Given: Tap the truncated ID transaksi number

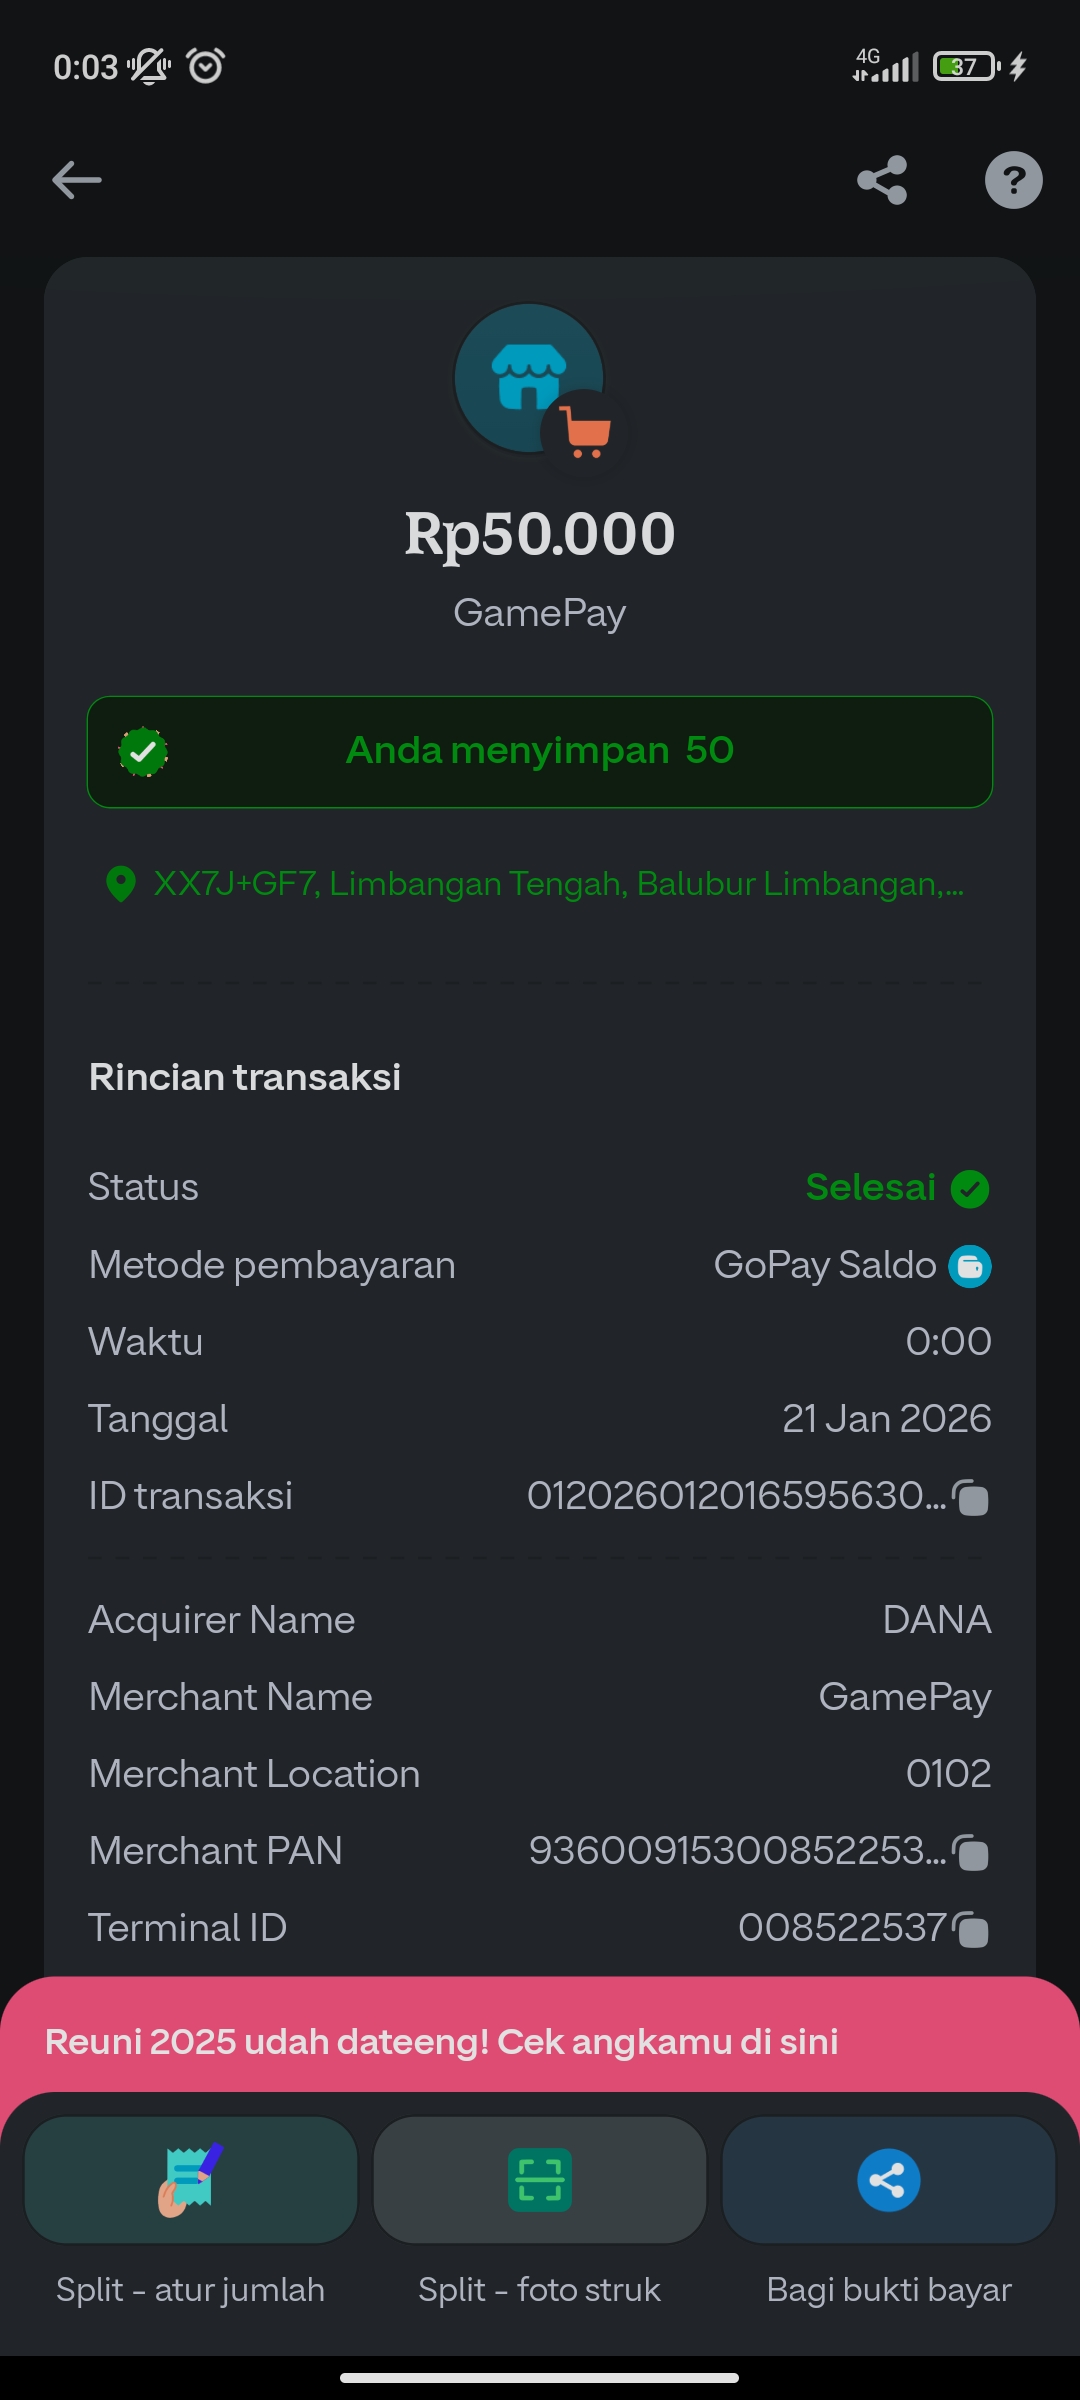Looking at the screenshot, I should [x=735, y=1496].
